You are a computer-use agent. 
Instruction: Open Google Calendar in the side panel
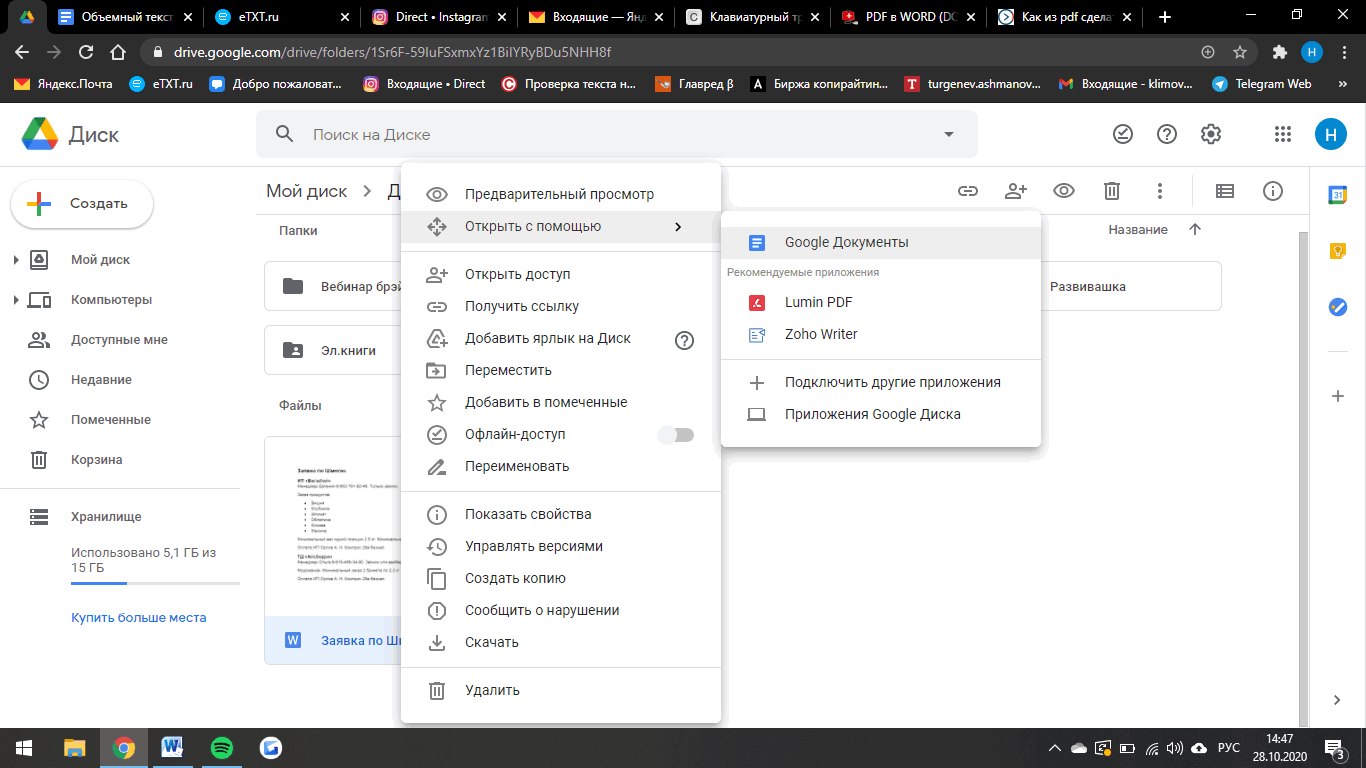[x=1337, y=195]
